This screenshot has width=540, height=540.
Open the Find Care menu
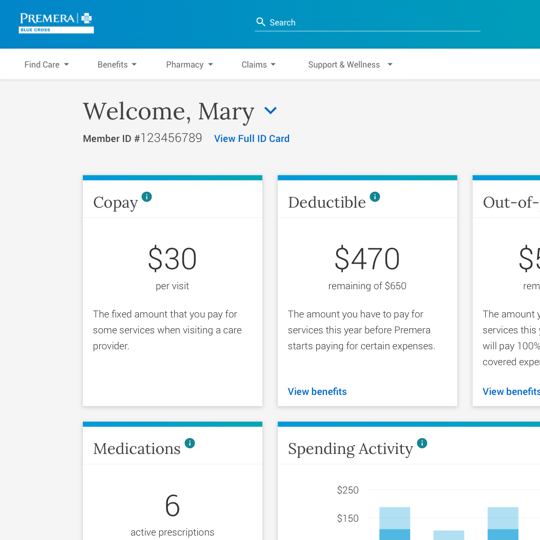(46, 64)
